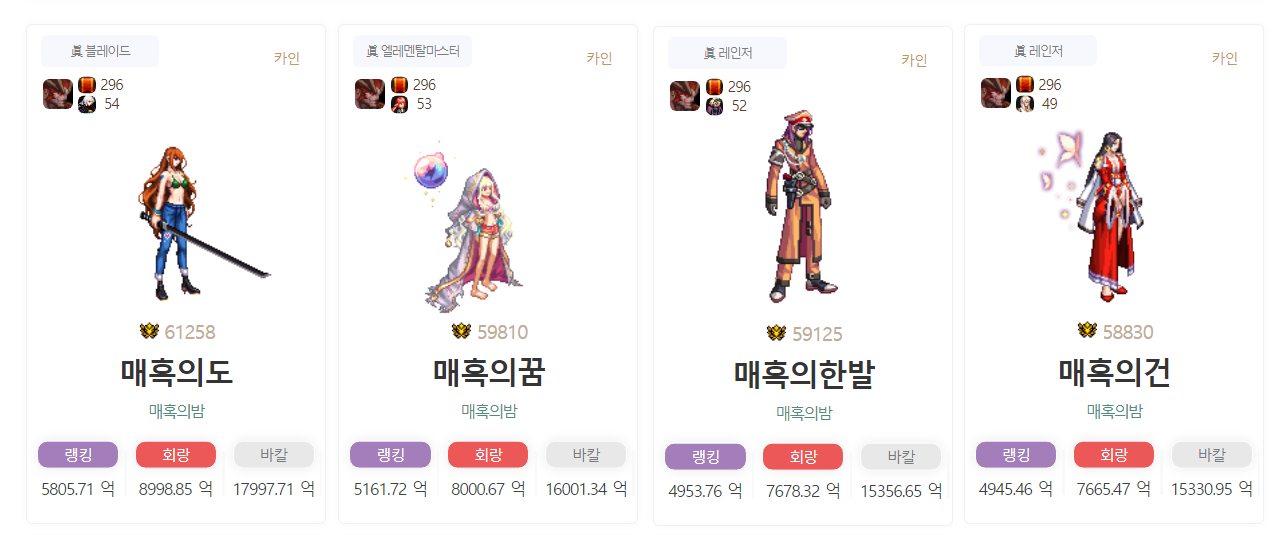Open the 회랑 tab on 매혹의꿈 card
Screen dimensions: 1287x535
(x=488, y=455)
